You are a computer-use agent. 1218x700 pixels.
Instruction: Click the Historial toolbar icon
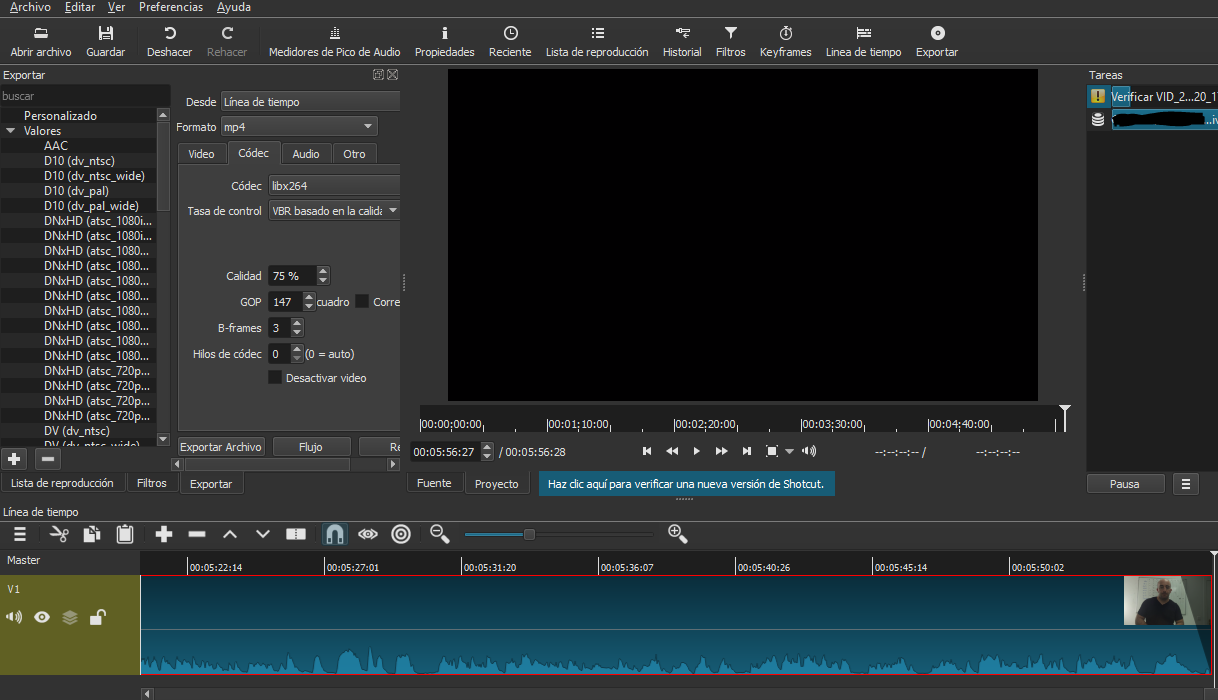tap(682, 41)
